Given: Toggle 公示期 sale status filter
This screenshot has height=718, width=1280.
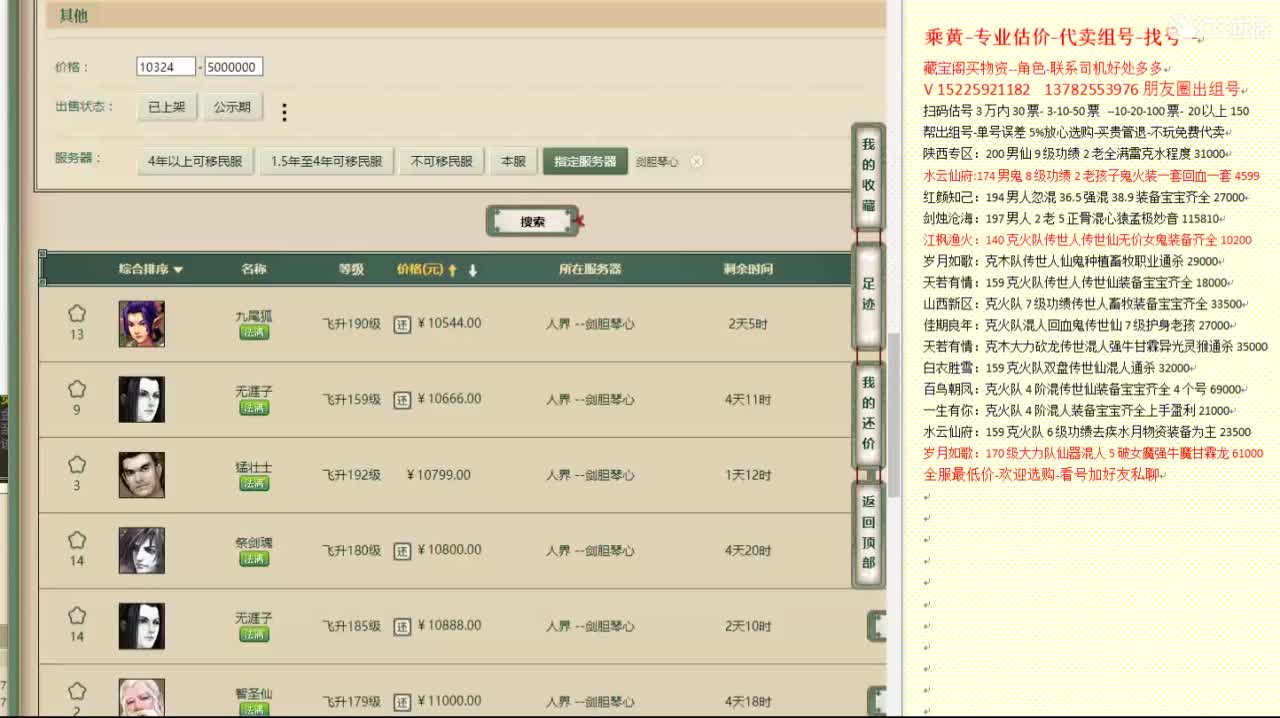Looking at the screenshot, I should point(232,107).
